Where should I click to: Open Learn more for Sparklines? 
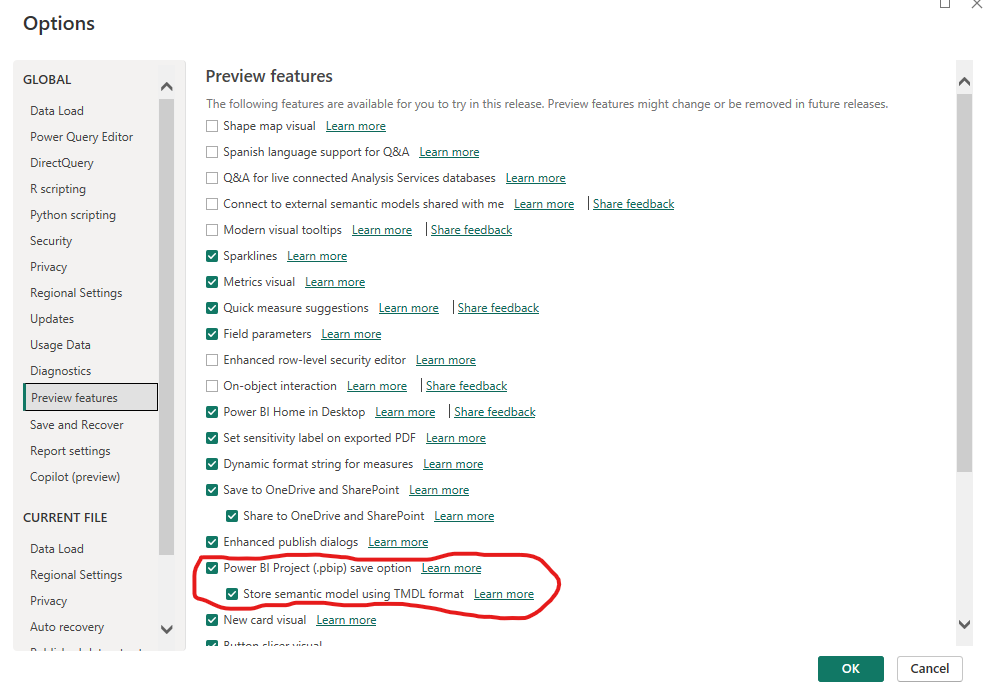tap(317, 256)
